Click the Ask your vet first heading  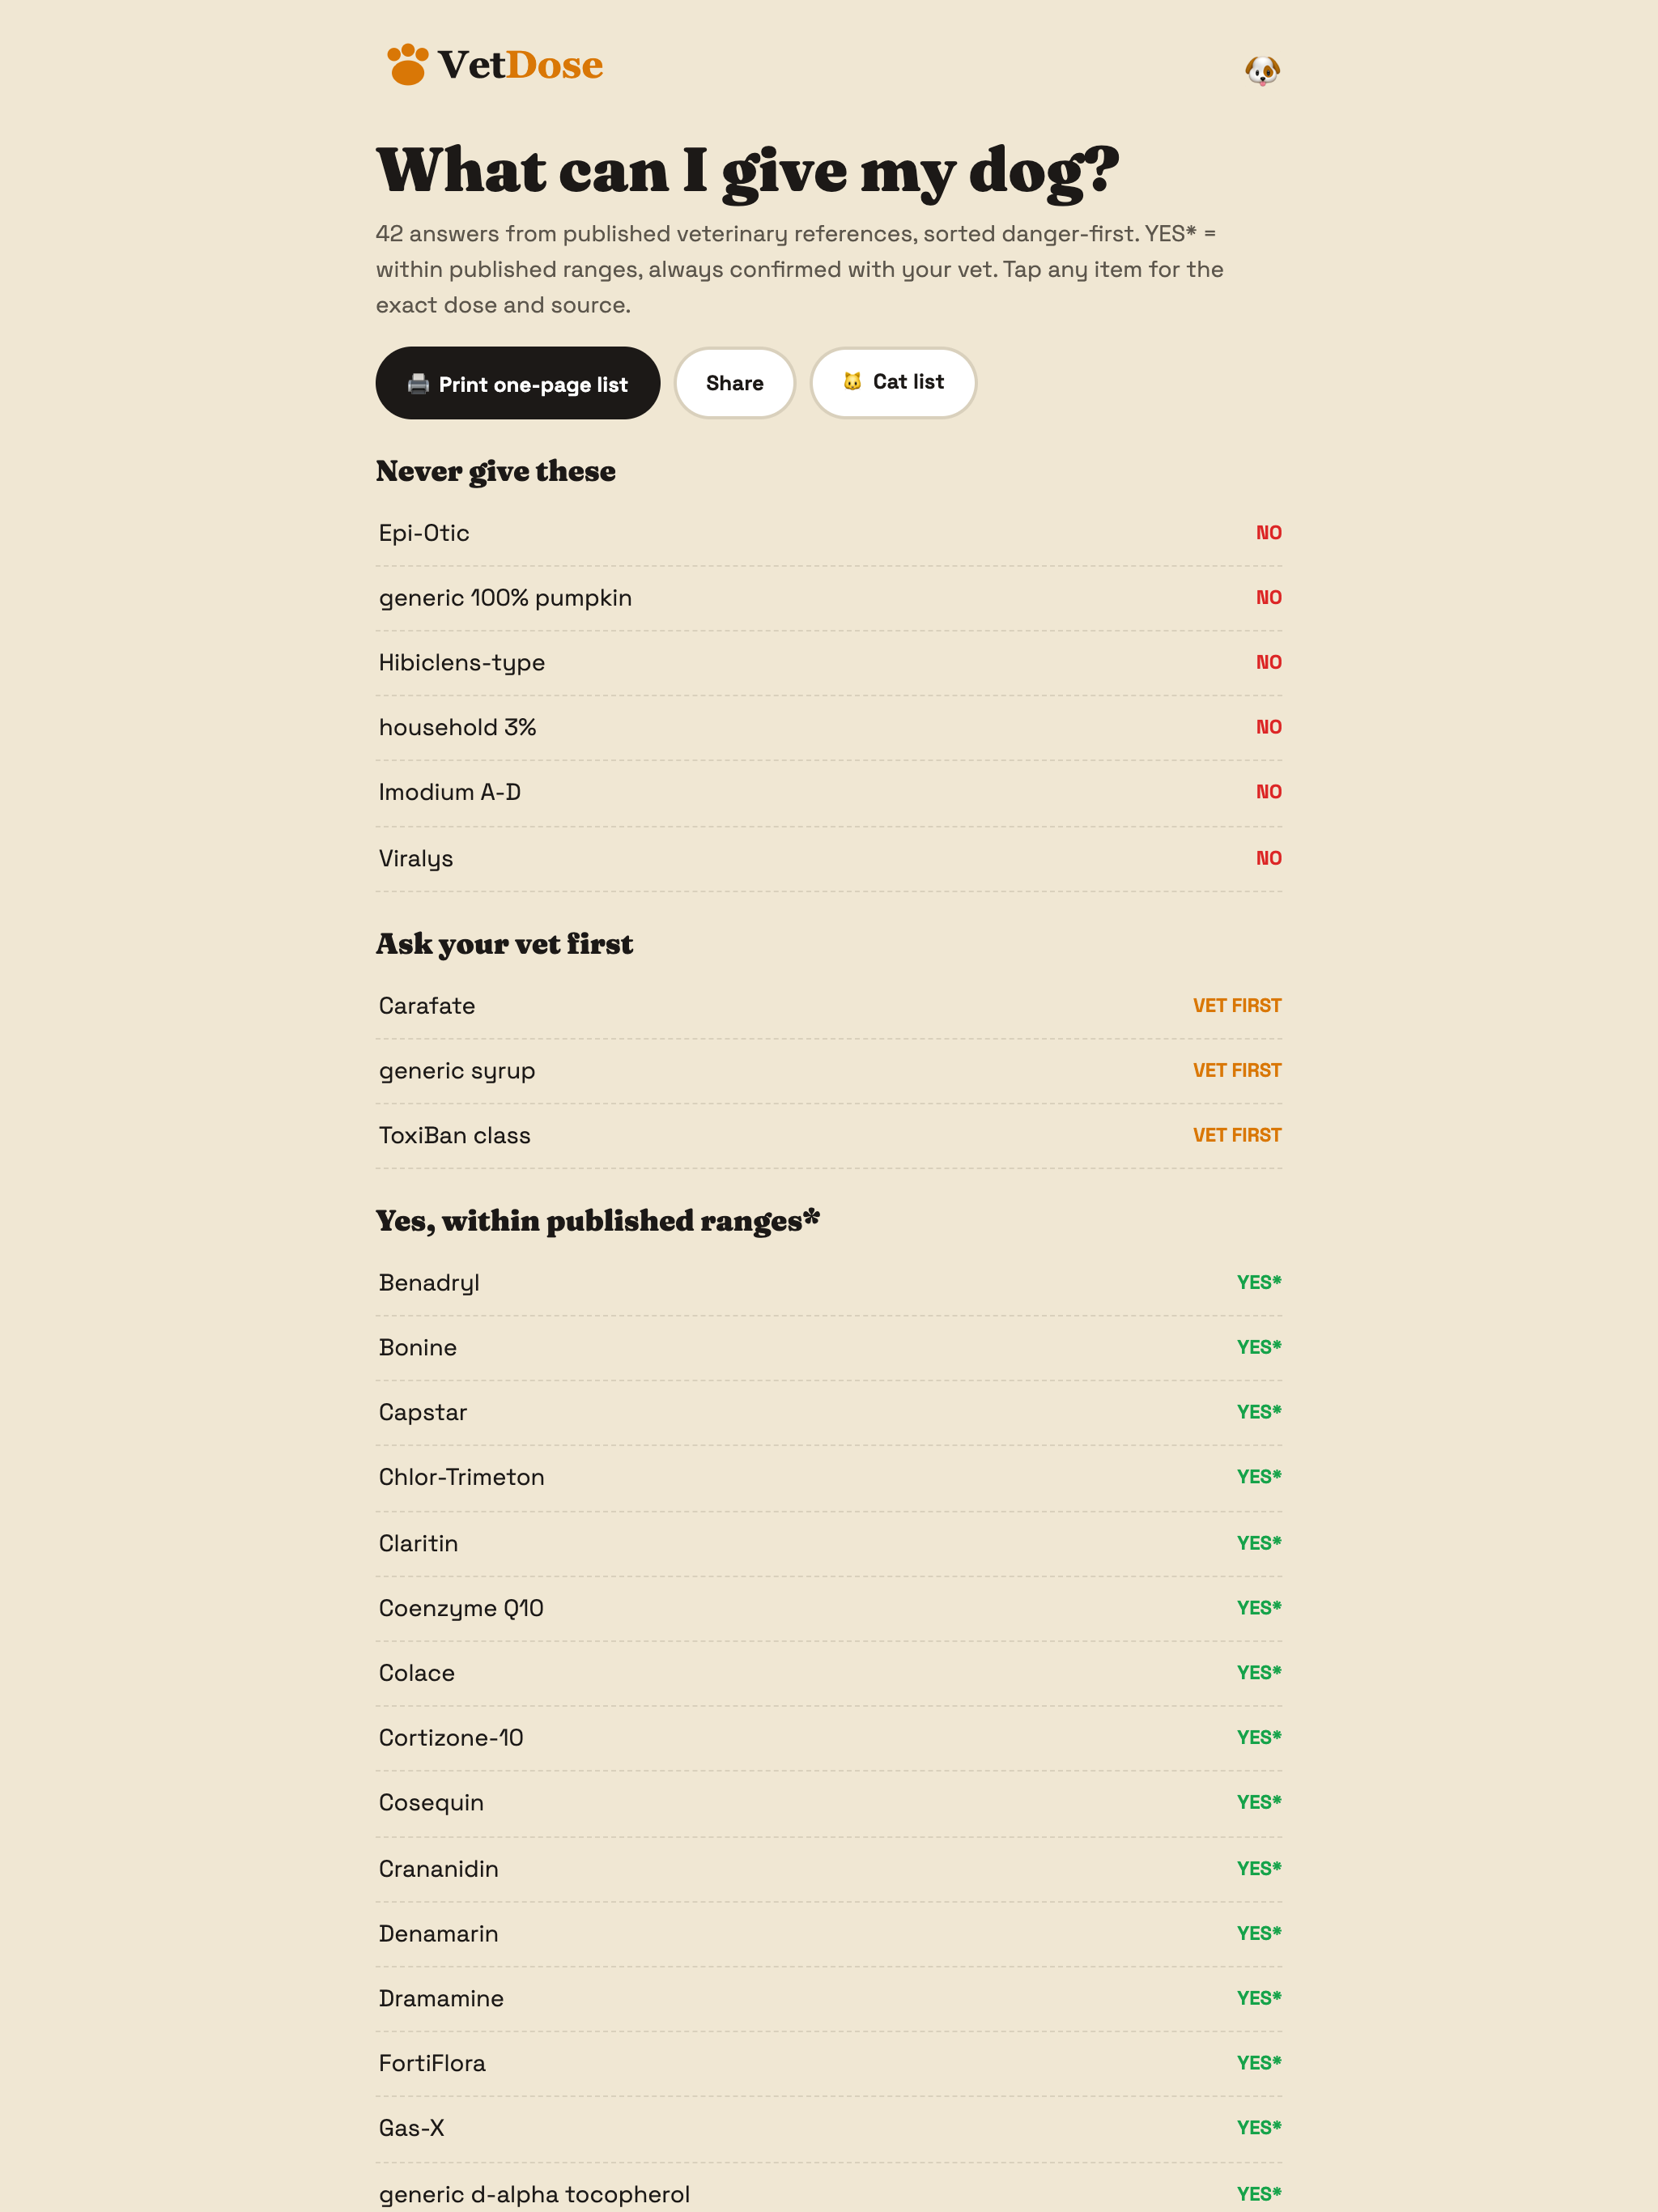[x=505, y=944]
